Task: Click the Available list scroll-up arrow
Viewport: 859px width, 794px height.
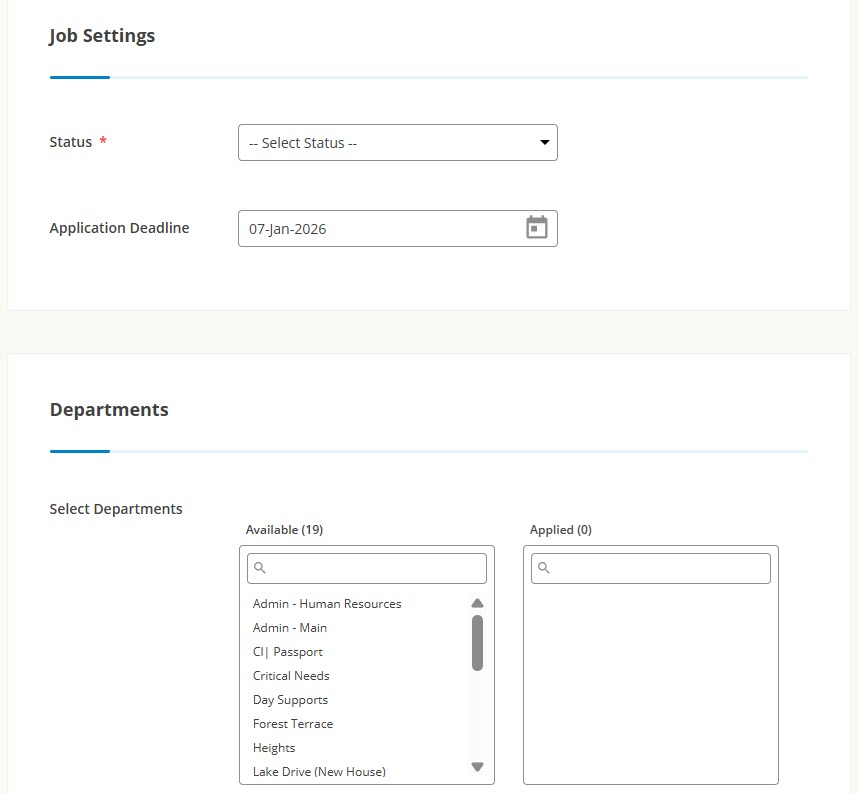Action: (477, 603)
